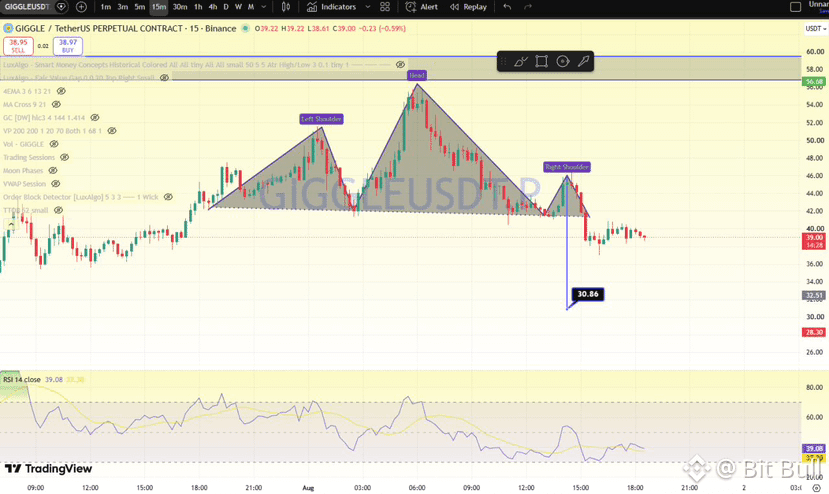This screenshot has width=829, height=494.
Task: Click the 28.30 red price axis label
Action: pos(814,332)
